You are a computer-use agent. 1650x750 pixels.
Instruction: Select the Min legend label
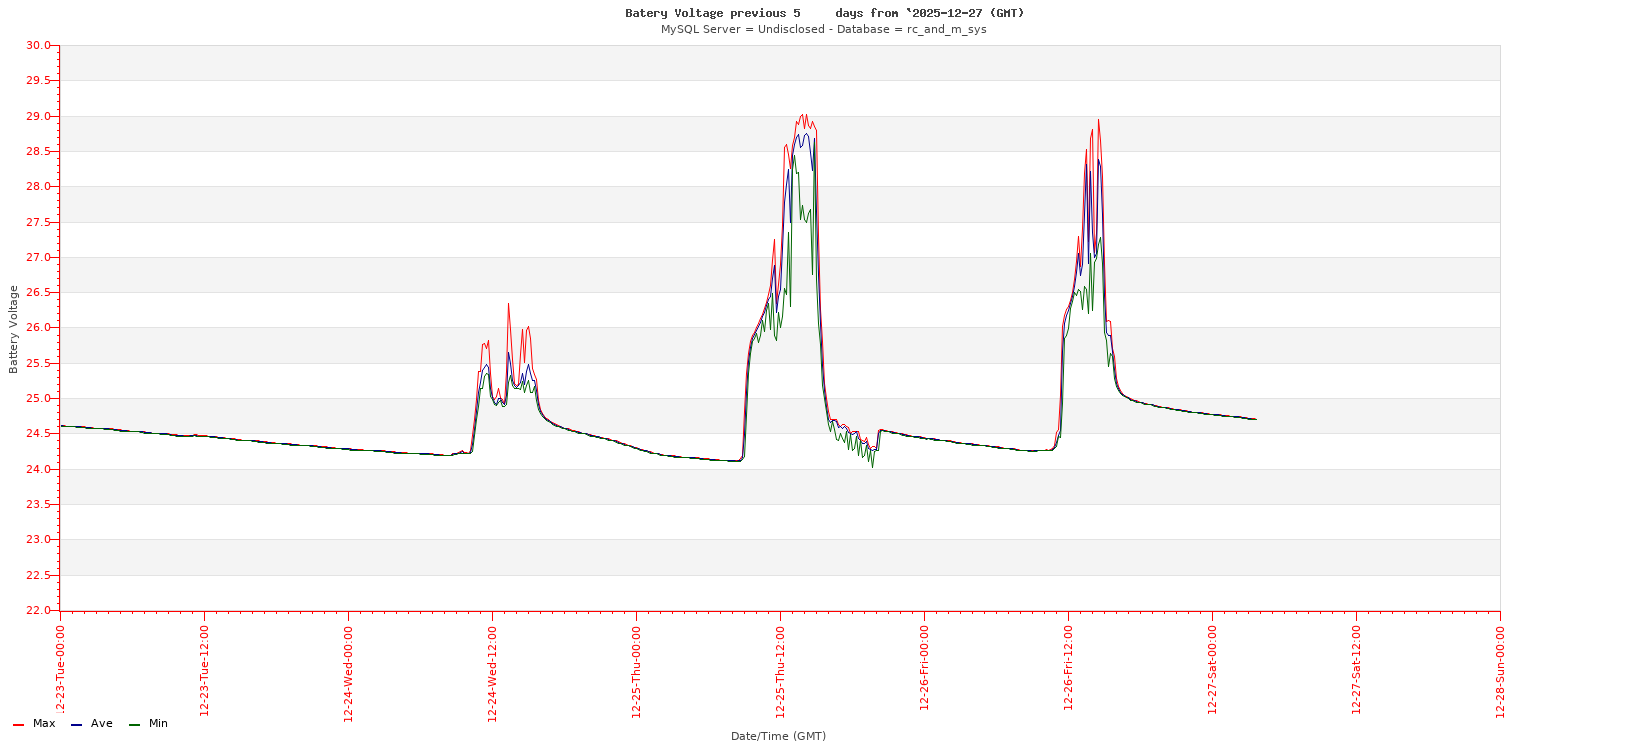(158, 723)
